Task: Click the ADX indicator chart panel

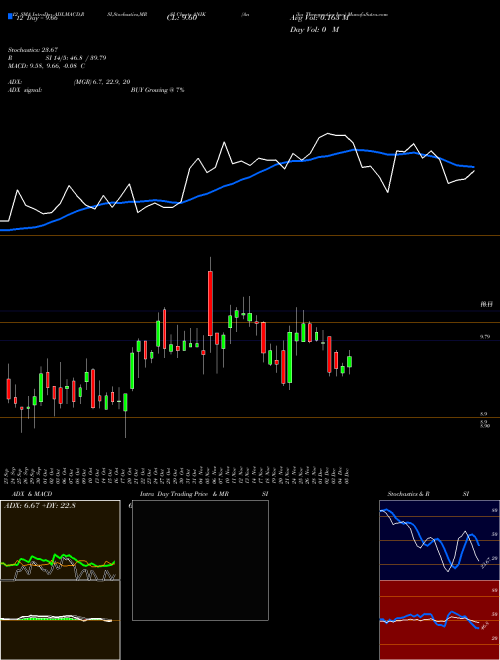Action: [x=60, y=540]
